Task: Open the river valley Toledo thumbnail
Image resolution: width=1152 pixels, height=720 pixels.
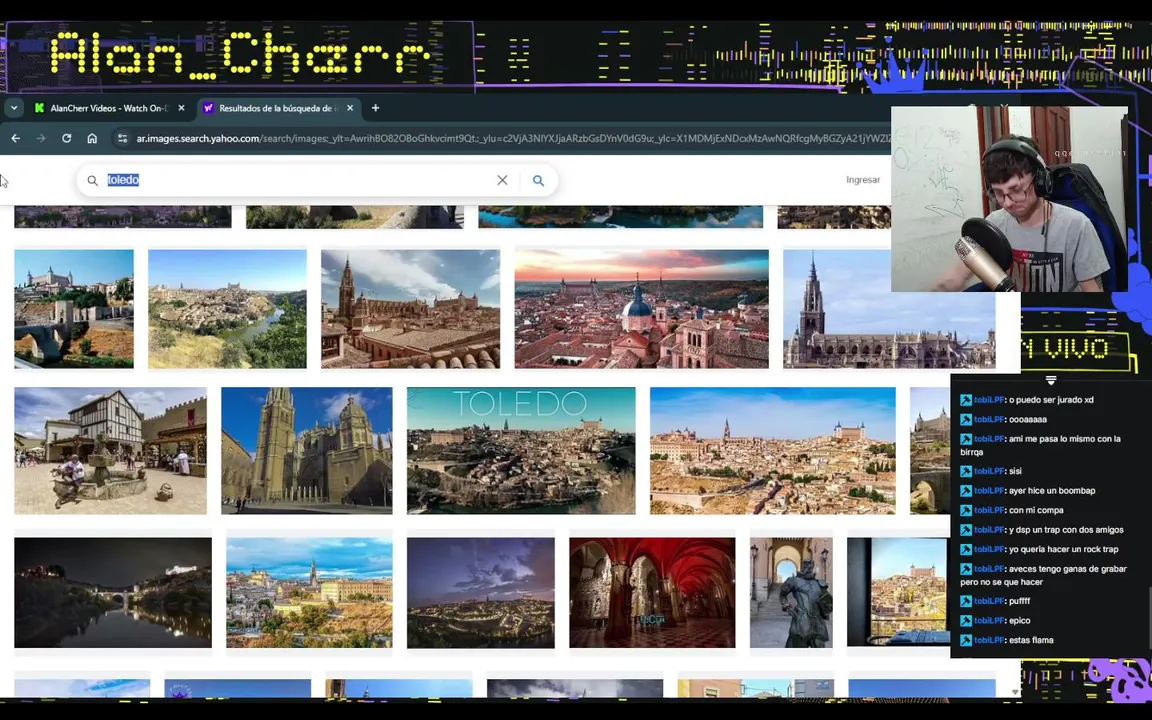Action: [x=227, y=309]
